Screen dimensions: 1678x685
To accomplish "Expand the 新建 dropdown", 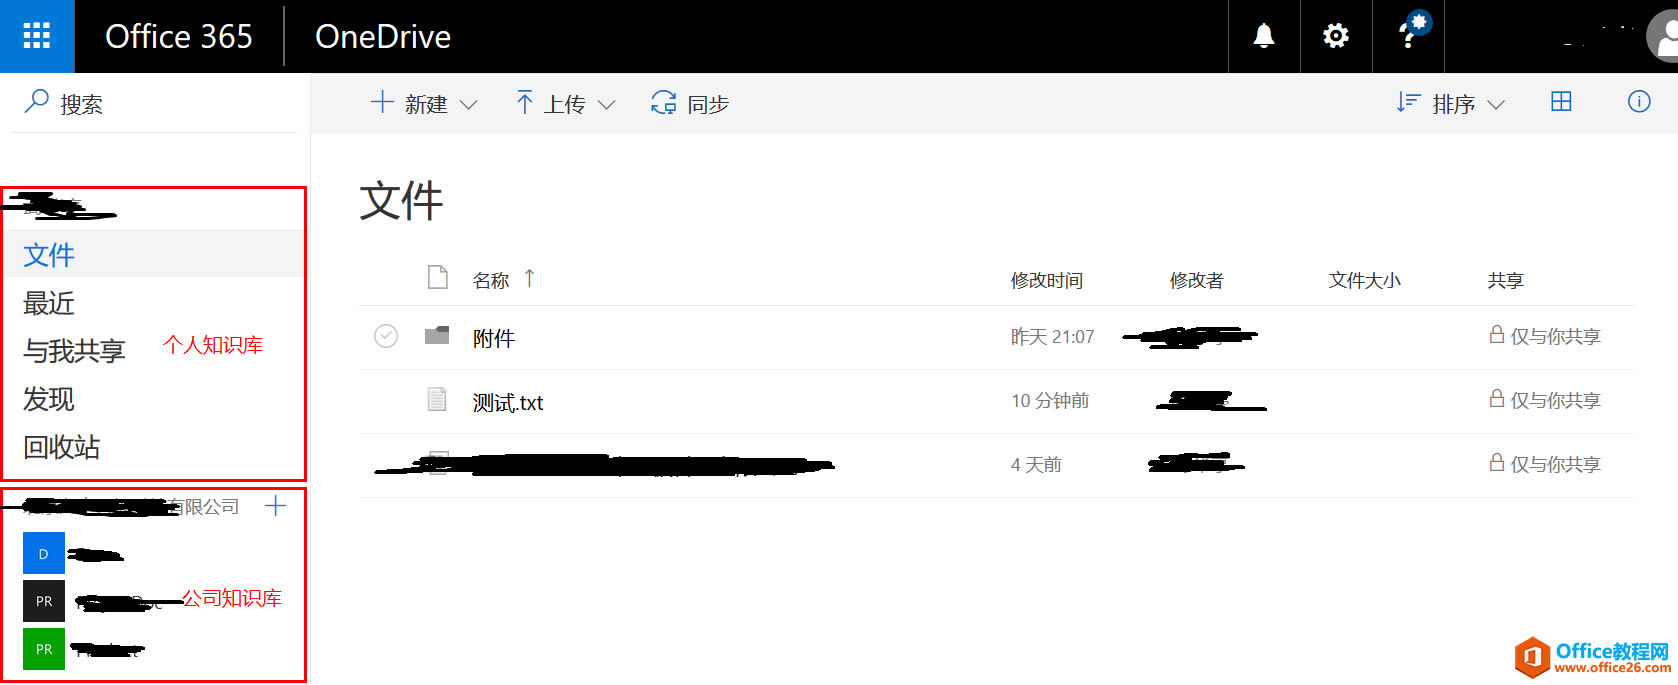I will tap(425, 103).
